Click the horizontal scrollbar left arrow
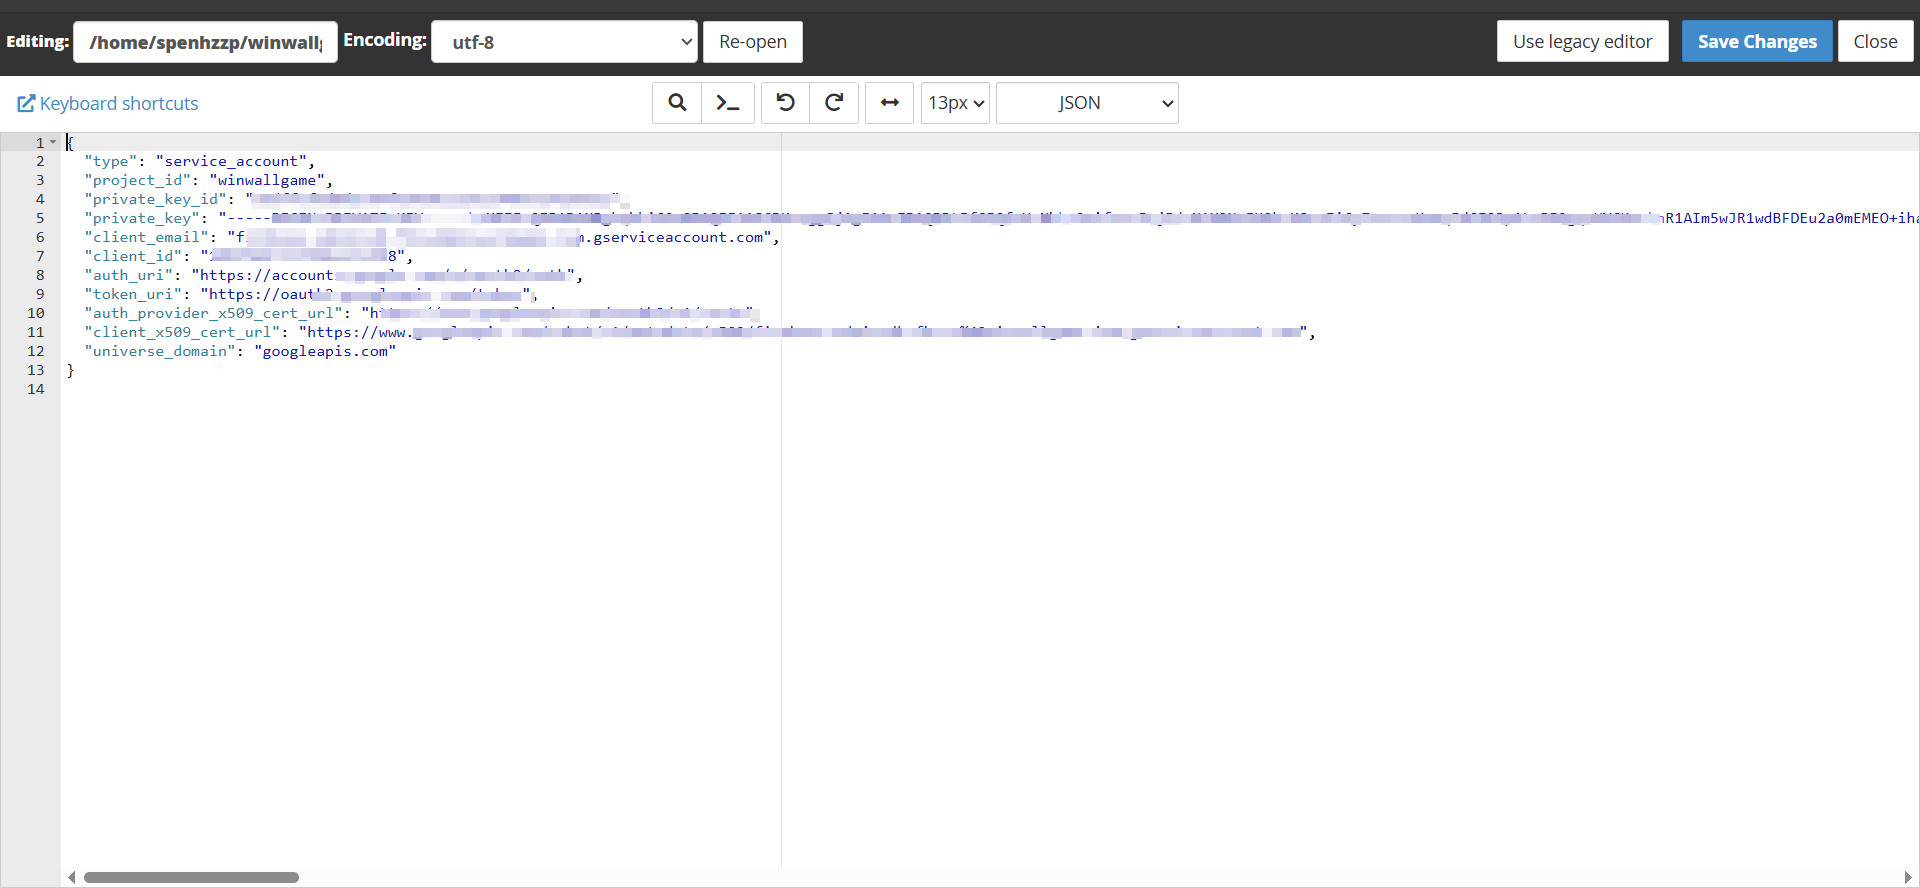1920x888 pixels. (x=71, y=877)
